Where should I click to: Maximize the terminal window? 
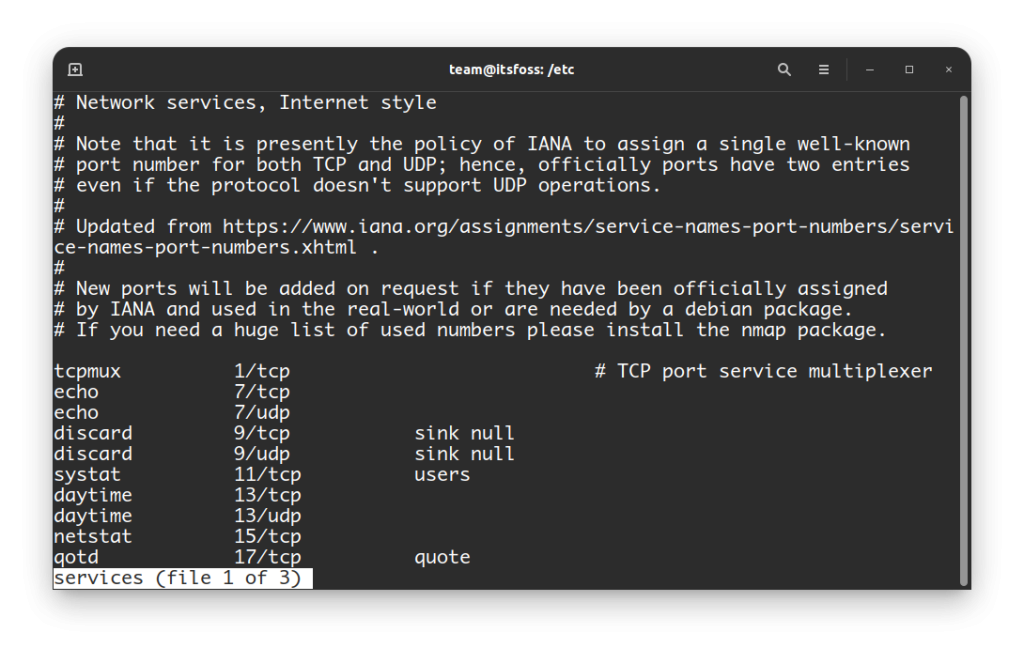(x=909, y=70)
